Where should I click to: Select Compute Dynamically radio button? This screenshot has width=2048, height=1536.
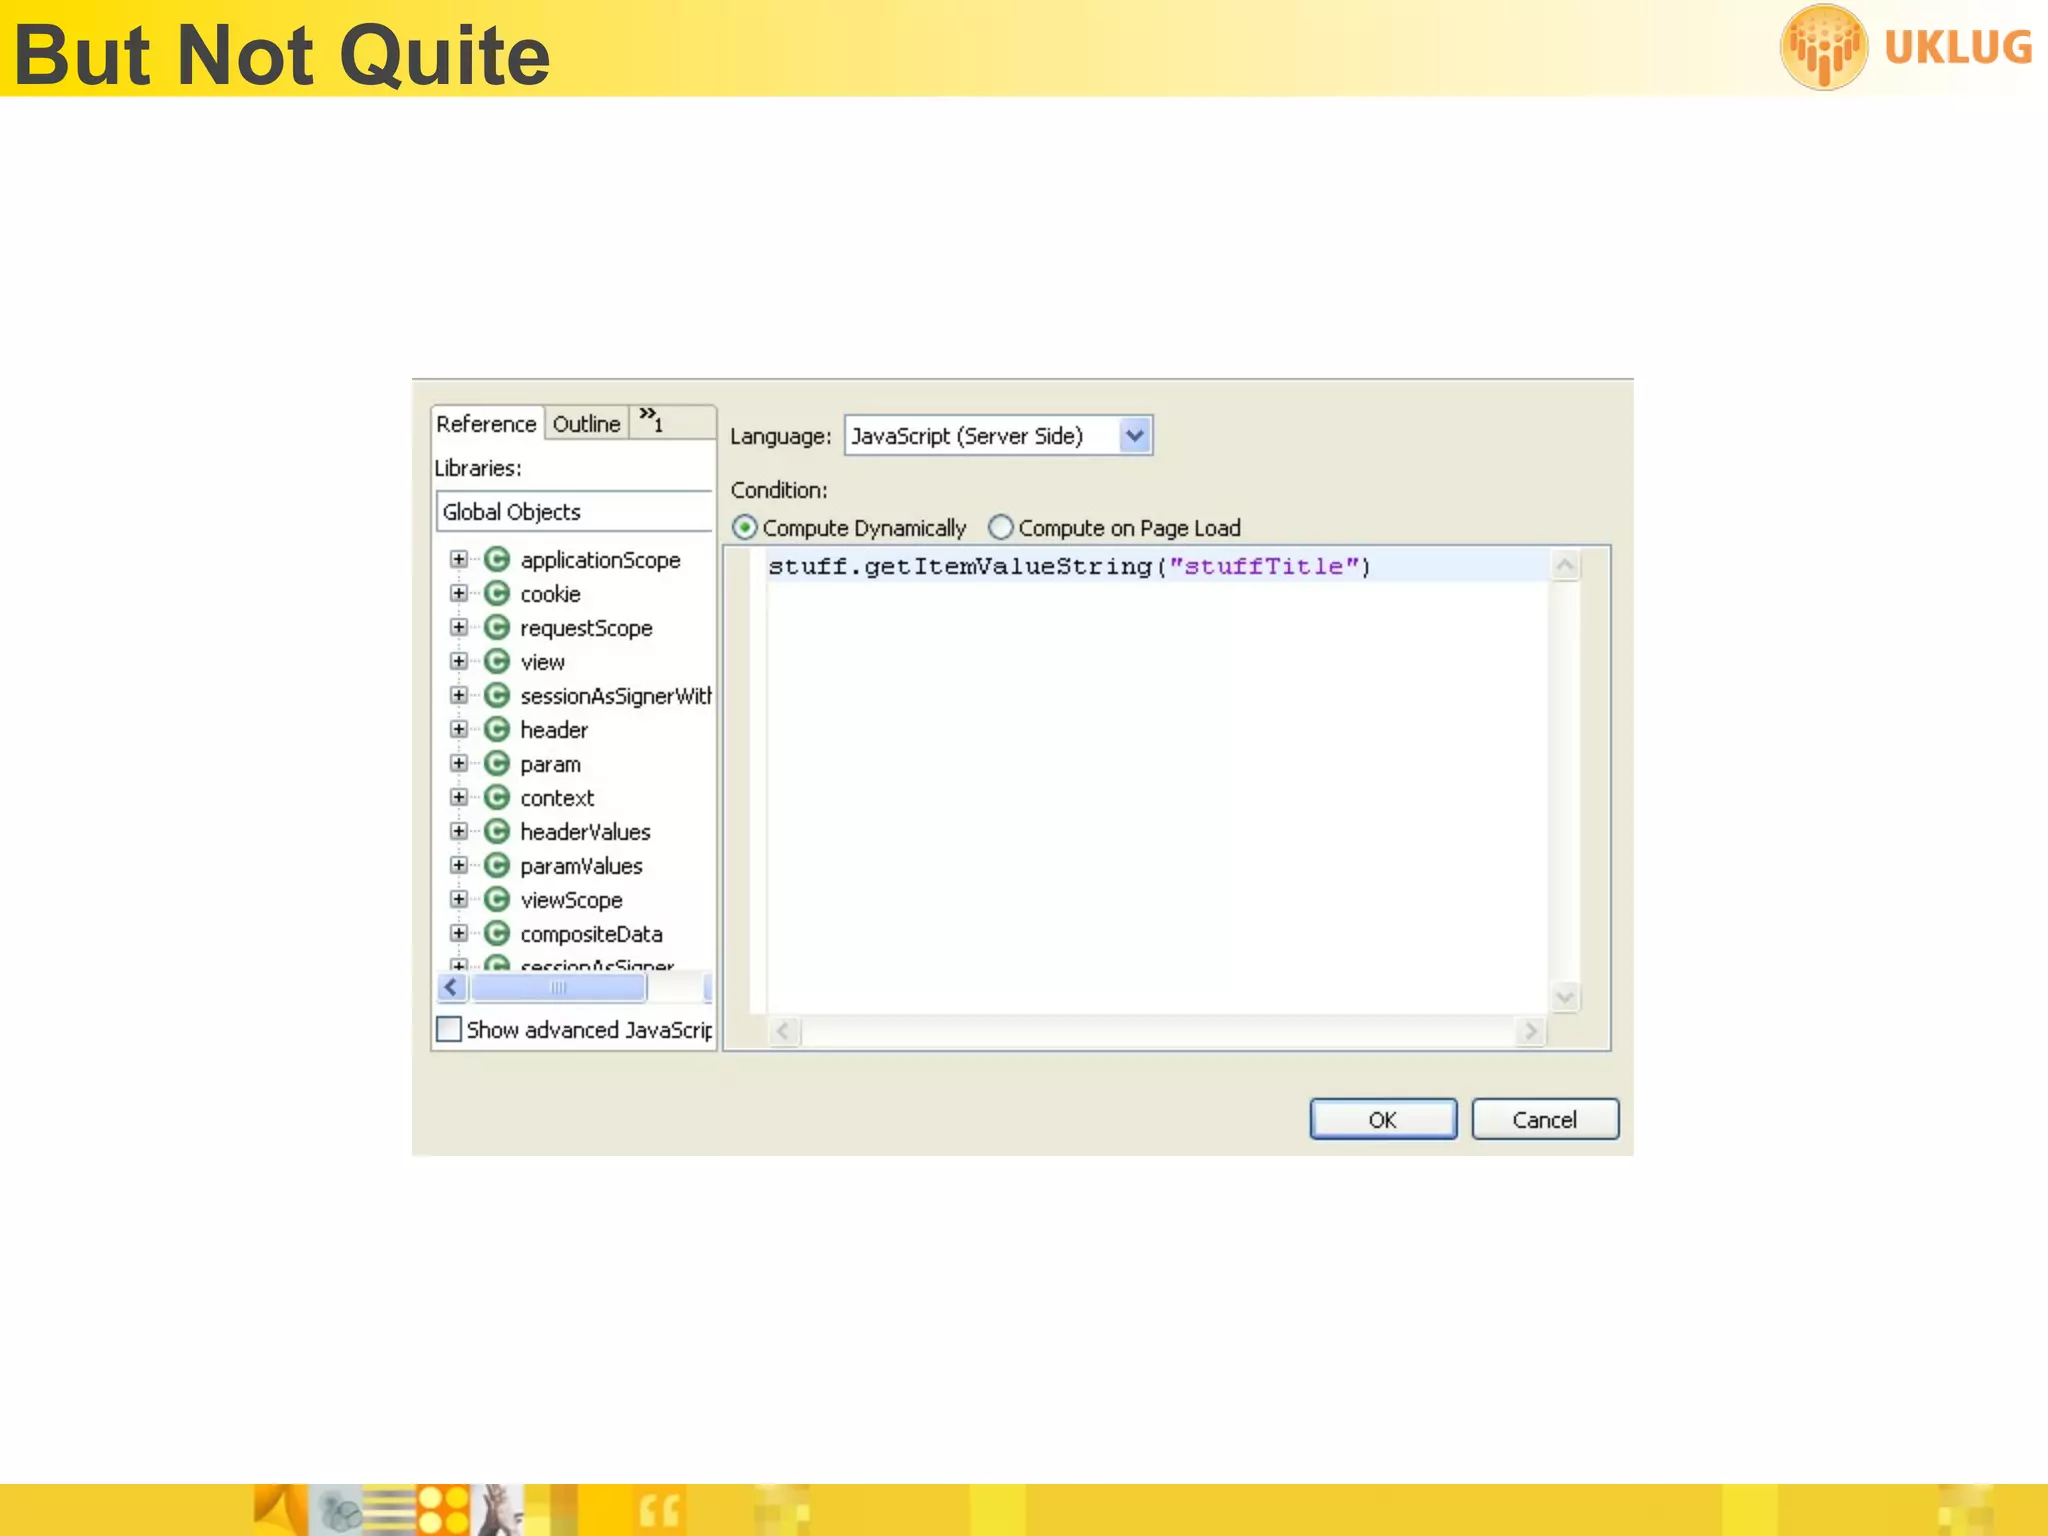(745, 527)
